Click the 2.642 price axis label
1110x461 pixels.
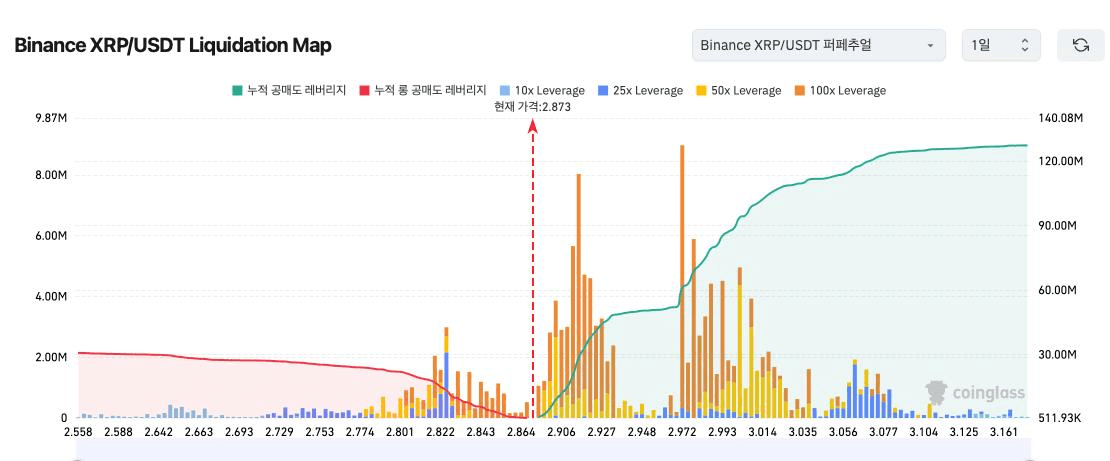159,432
